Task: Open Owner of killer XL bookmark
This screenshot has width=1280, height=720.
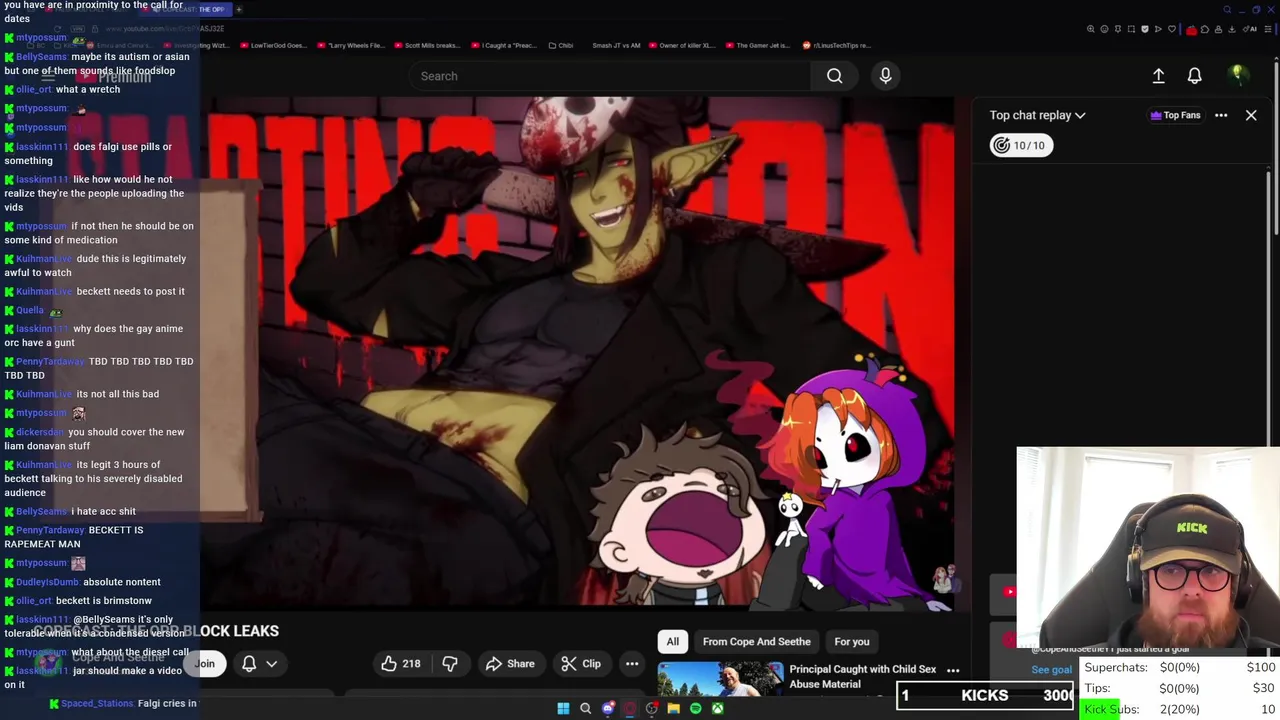Action: (x=683, y=45)
